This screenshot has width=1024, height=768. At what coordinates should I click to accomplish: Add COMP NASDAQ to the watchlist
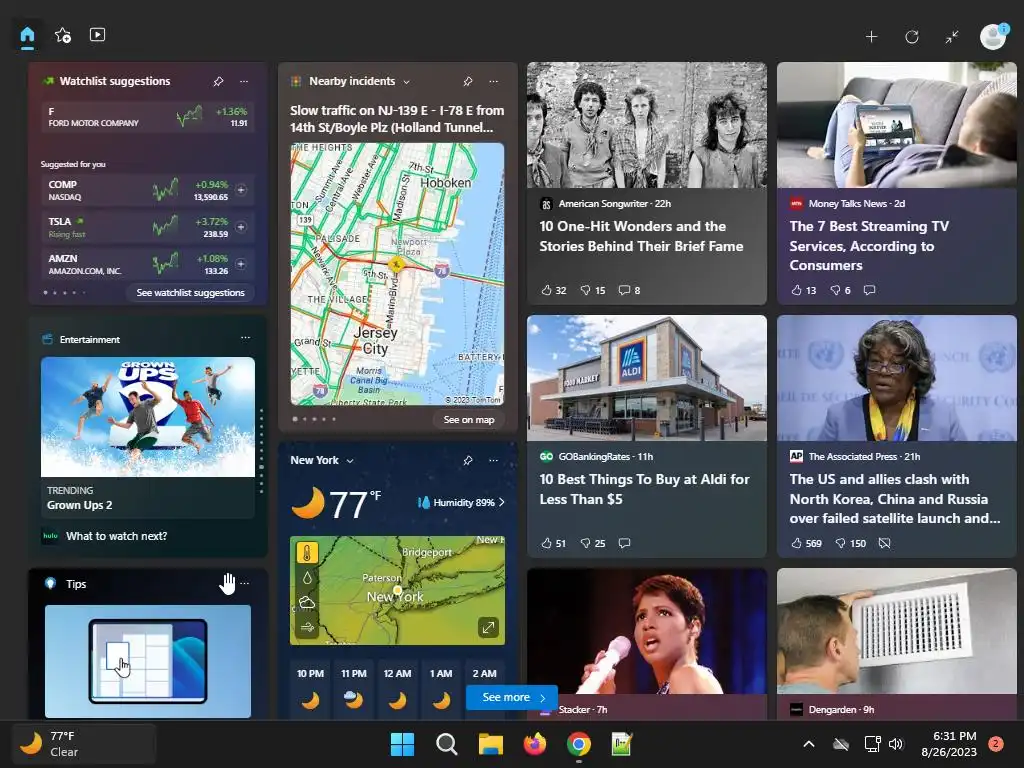[x=241, y=190]
